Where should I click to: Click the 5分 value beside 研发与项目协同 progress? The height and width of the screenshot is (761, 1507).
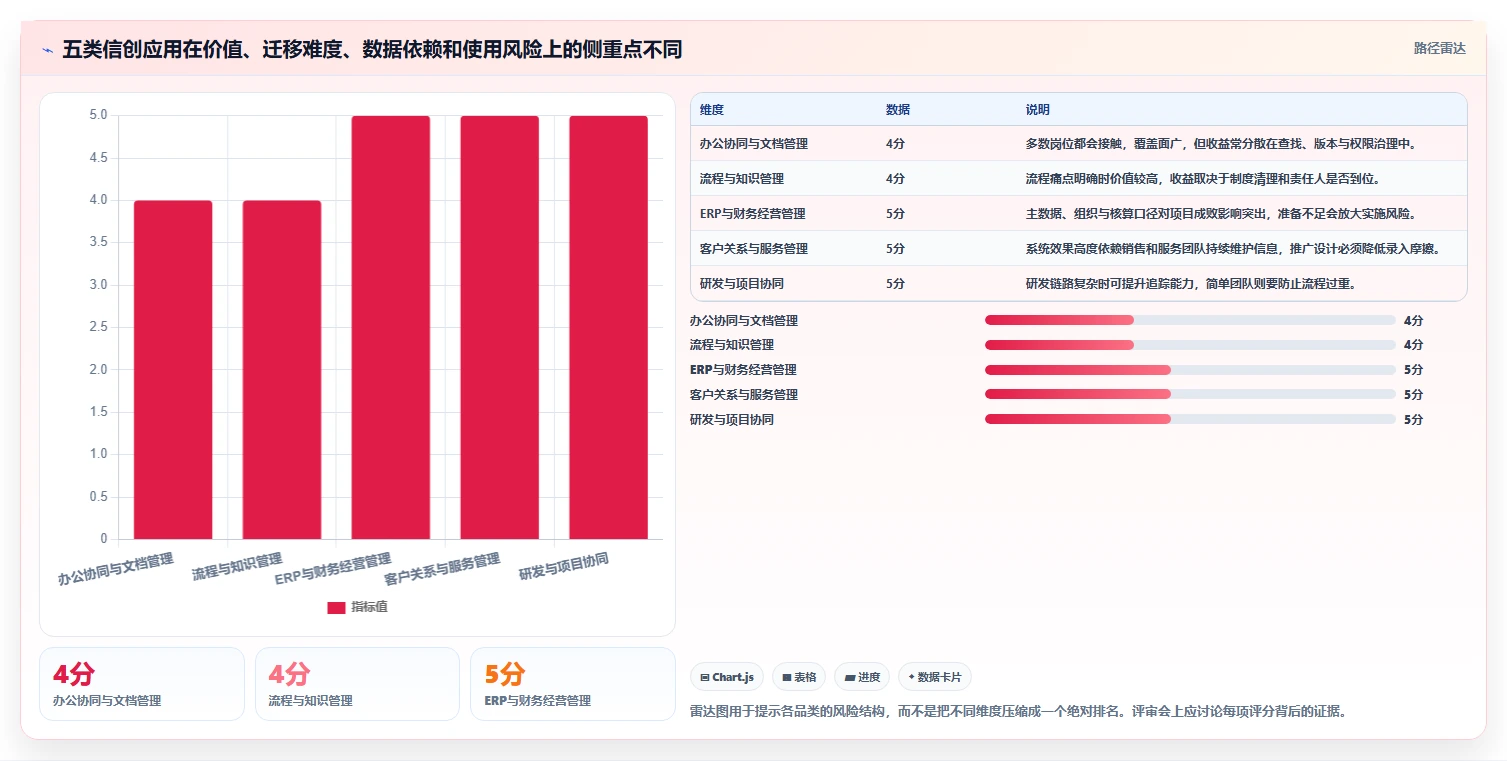pyautogui.click(x=1413, y=419)
